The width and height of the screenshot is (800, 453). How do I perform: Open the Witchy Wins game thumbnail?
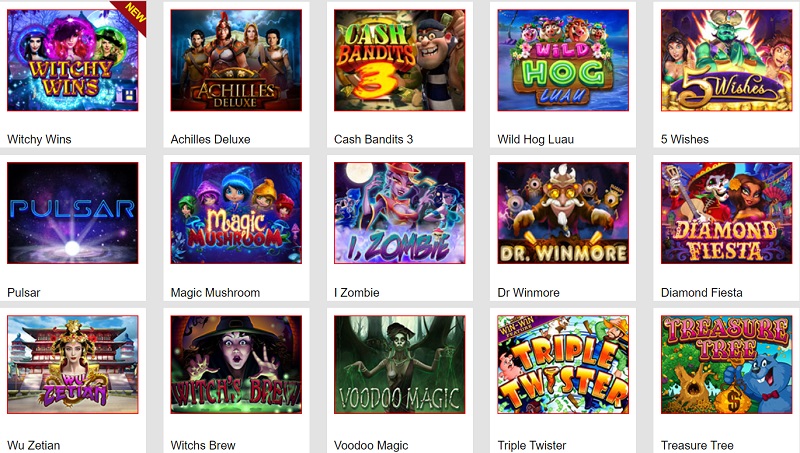click(72, 60)
